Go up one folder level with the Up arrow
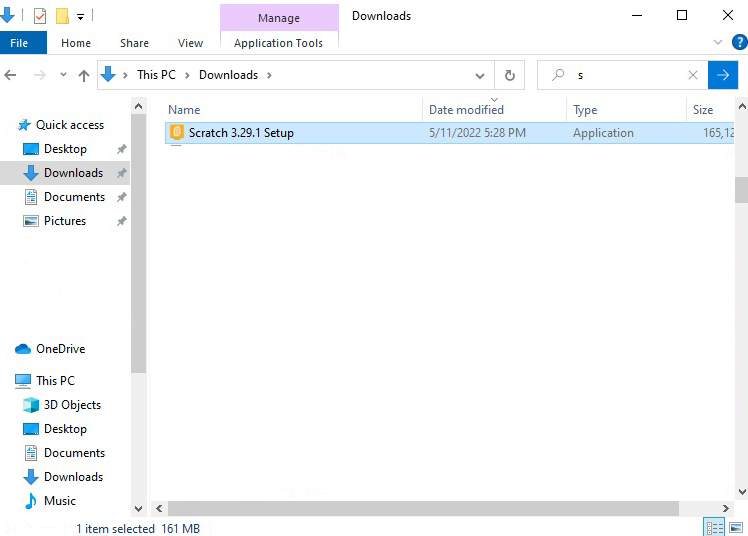 pyautogui.click(x=84, y=75)
